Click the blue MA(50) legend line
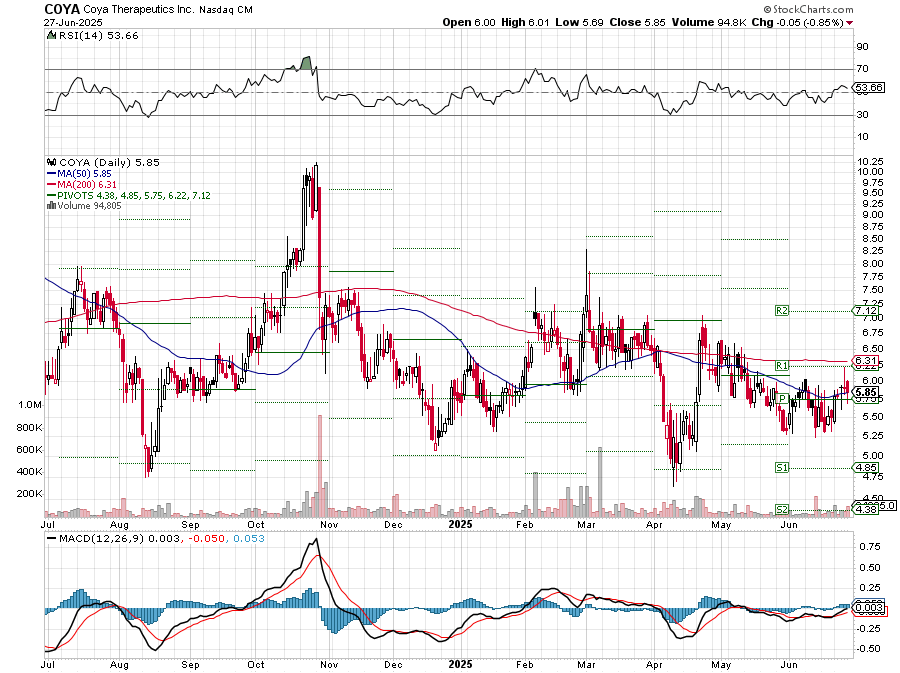The height and width of the screenshot is (673, 900). [52, 174]
